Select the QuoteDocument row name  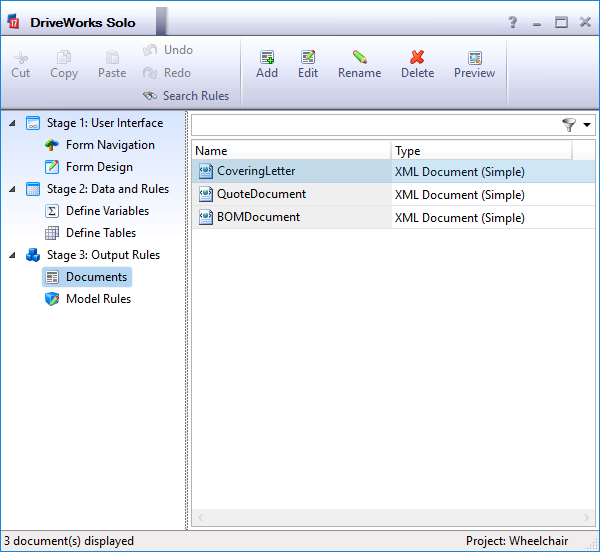(x=261, y=194)
